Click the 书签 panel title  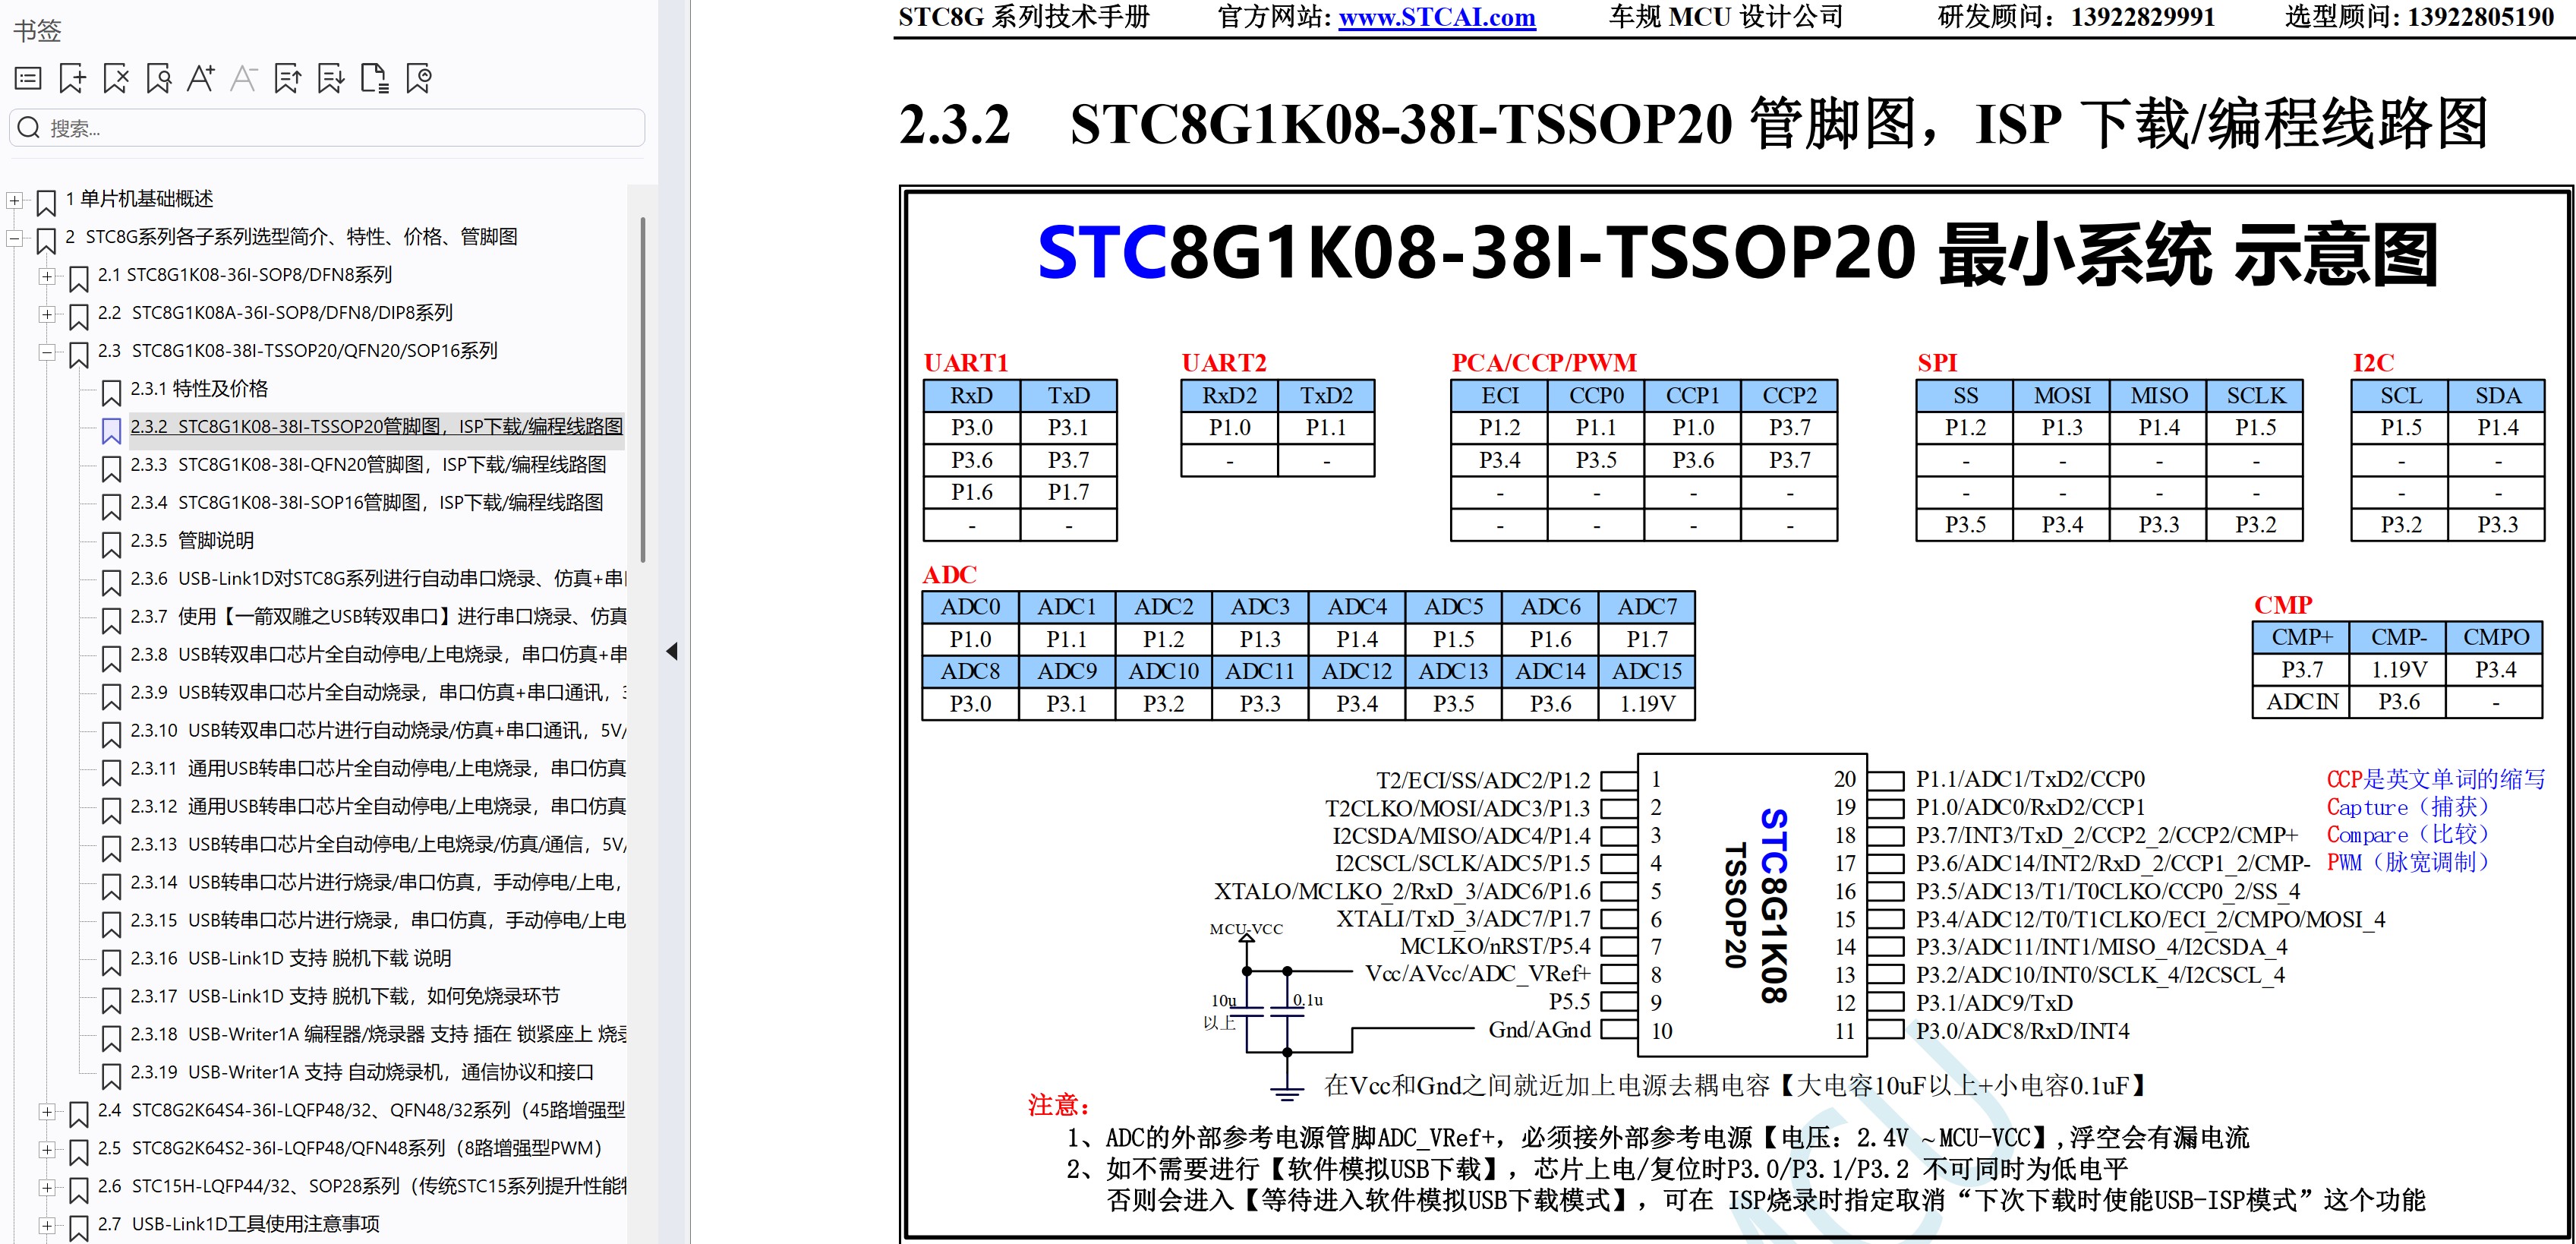[37, 31]
